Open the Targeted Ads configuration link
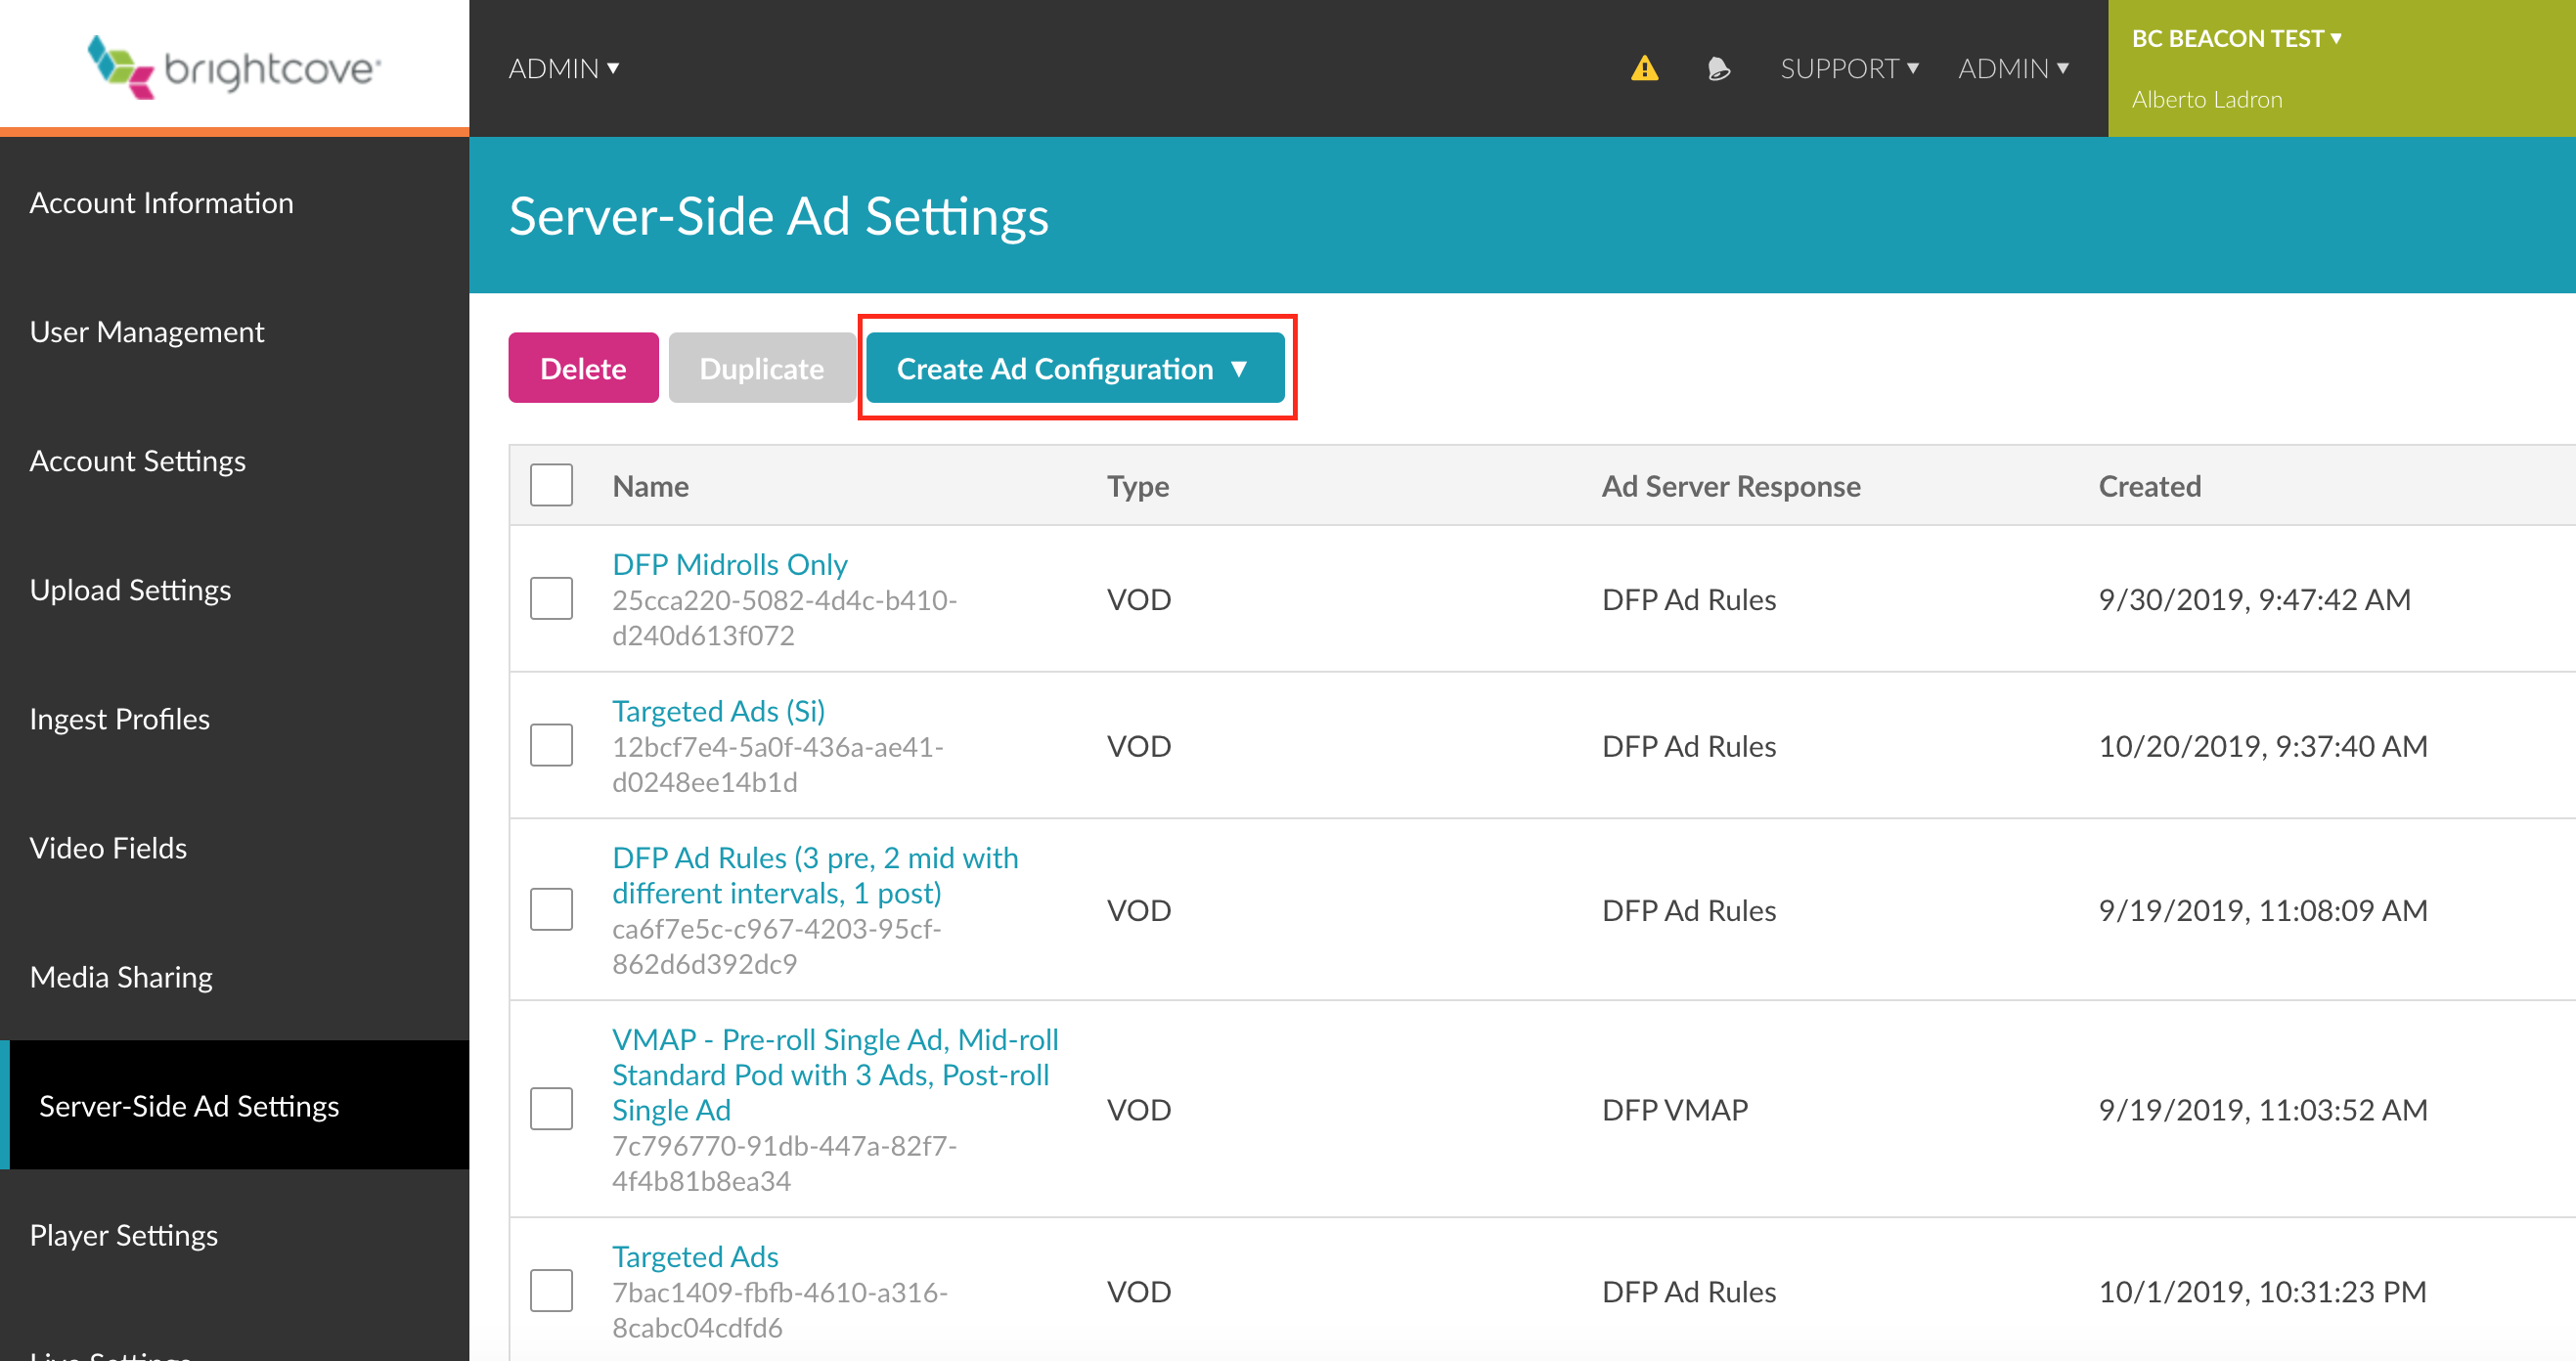2576x1361 pixels. point(695,1256)
